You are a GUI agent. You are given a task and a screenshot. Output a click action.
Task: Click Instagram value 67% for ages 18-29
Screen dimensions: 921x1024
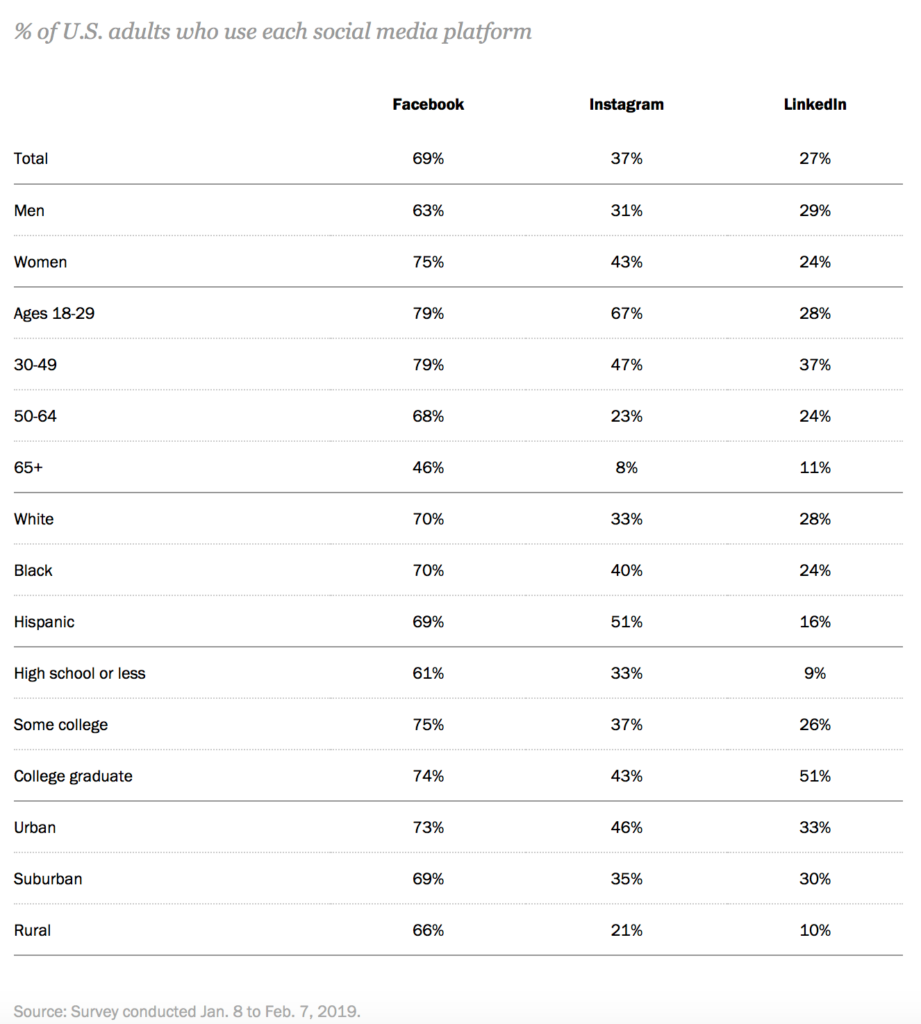(626, 313)
